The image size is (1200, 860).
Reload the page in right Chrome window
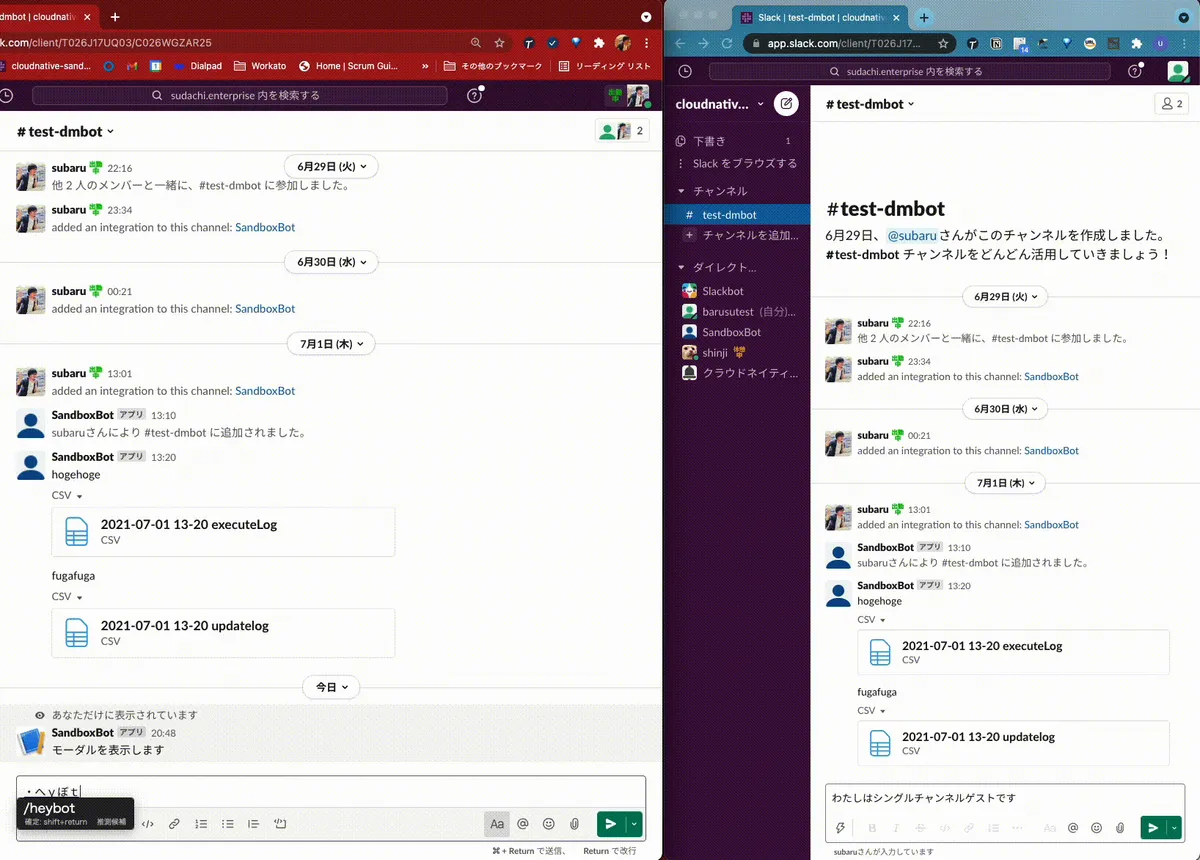click(727, 44)
